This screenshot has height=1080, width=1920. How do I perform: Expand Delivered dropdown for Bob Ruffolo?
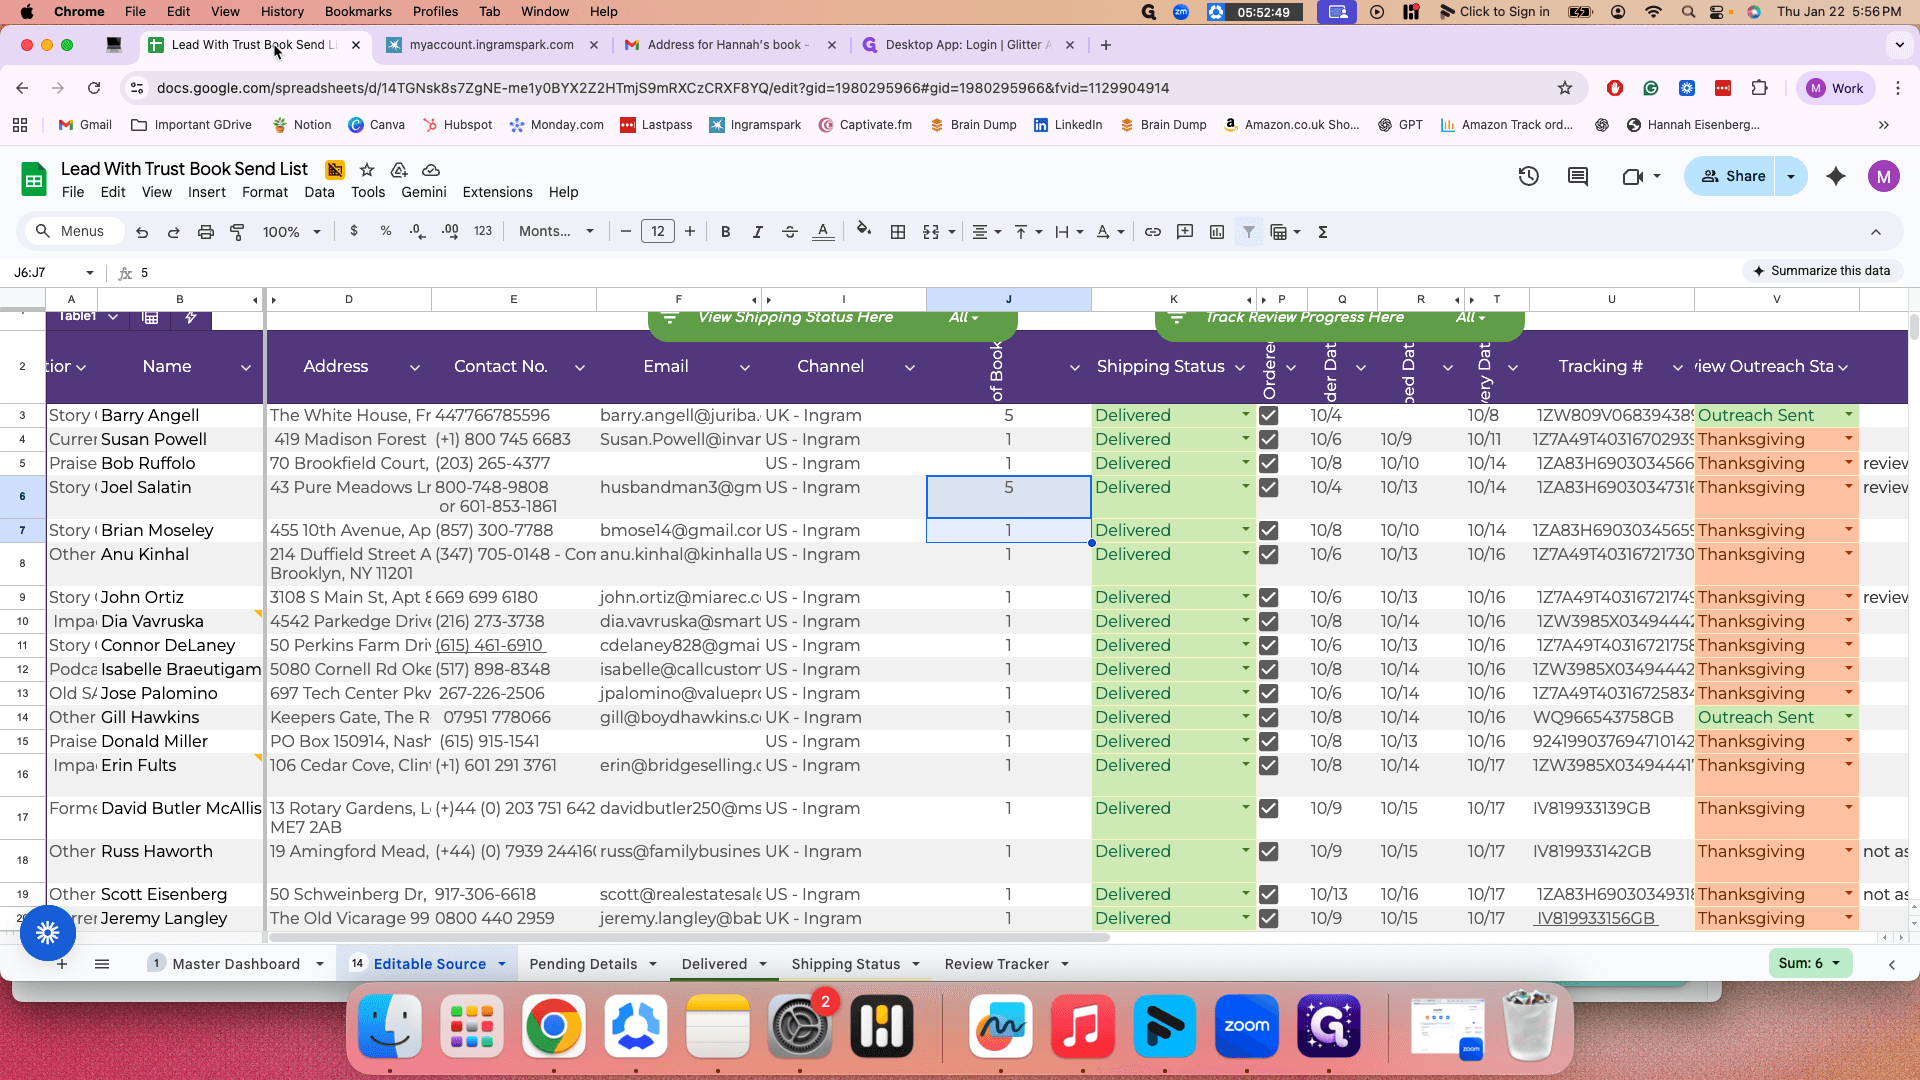pyautogui.click(x=1246, y=463)
